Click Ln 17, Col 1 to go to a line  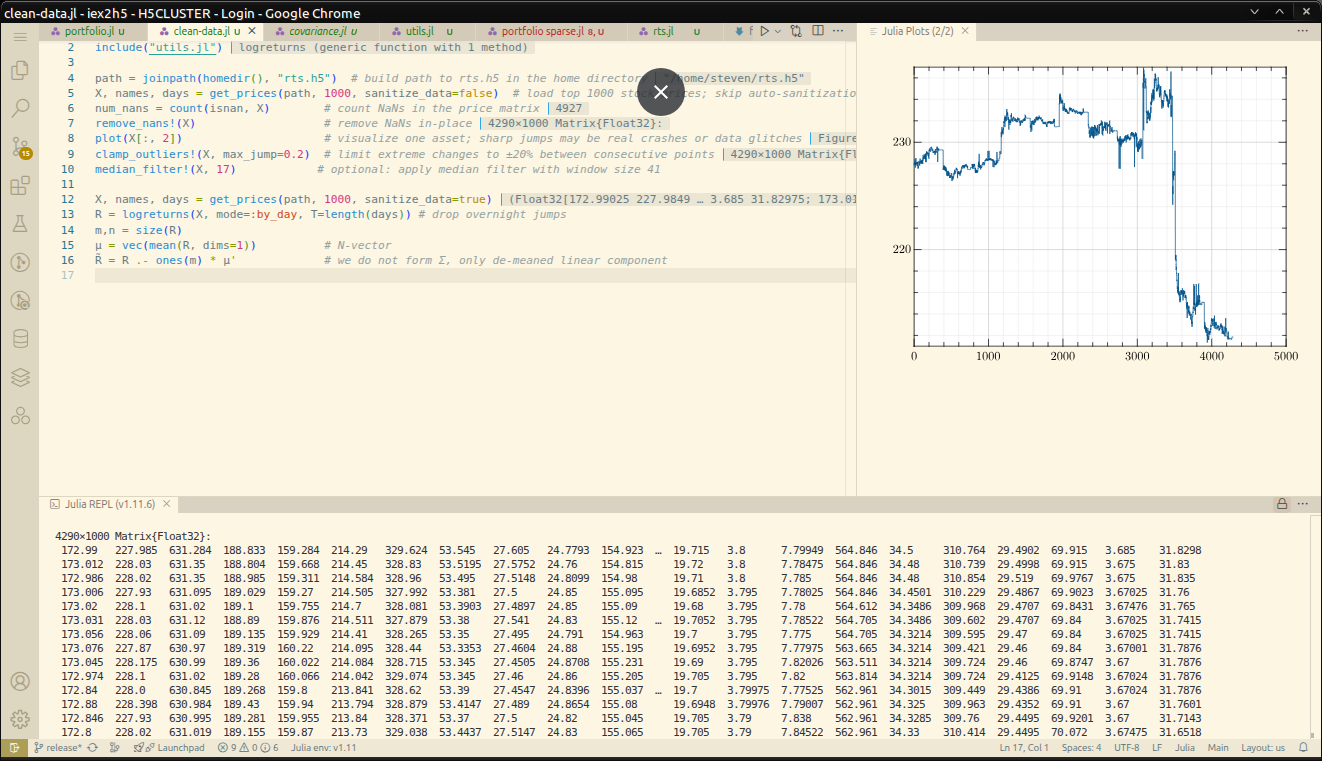(1022, 747)
